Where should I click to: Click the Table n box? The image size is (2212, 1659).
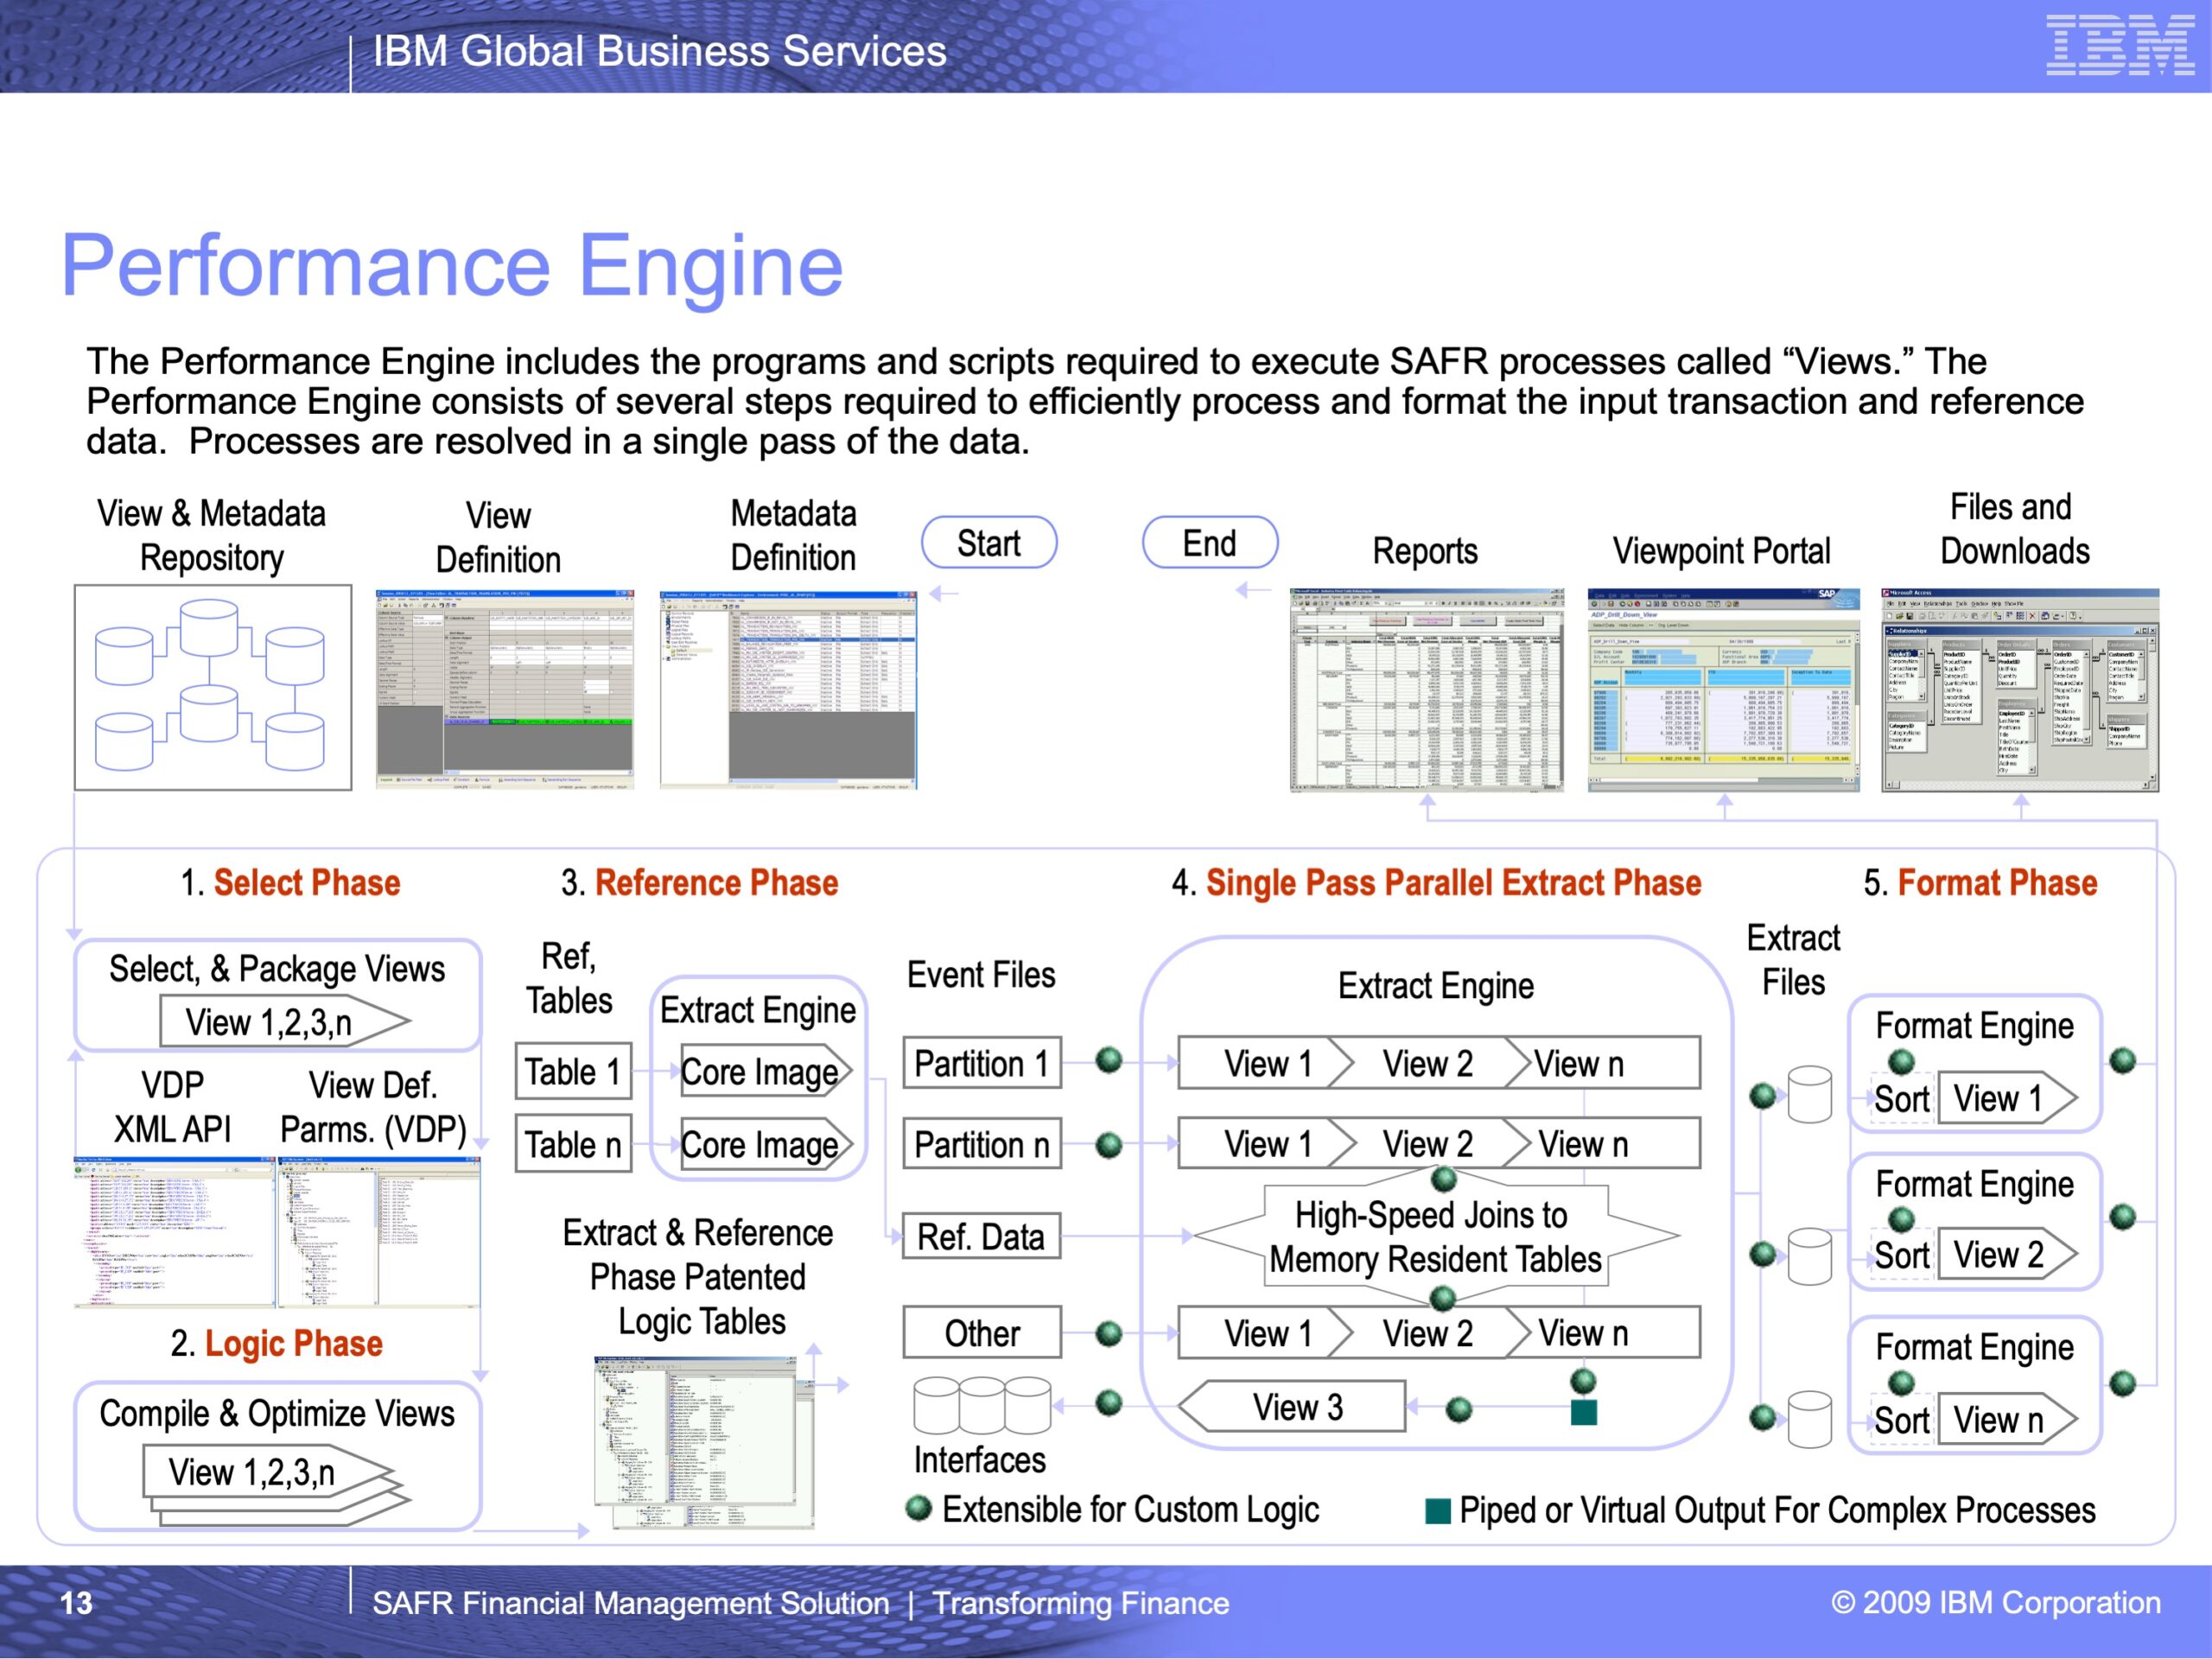coord(574,1143)
